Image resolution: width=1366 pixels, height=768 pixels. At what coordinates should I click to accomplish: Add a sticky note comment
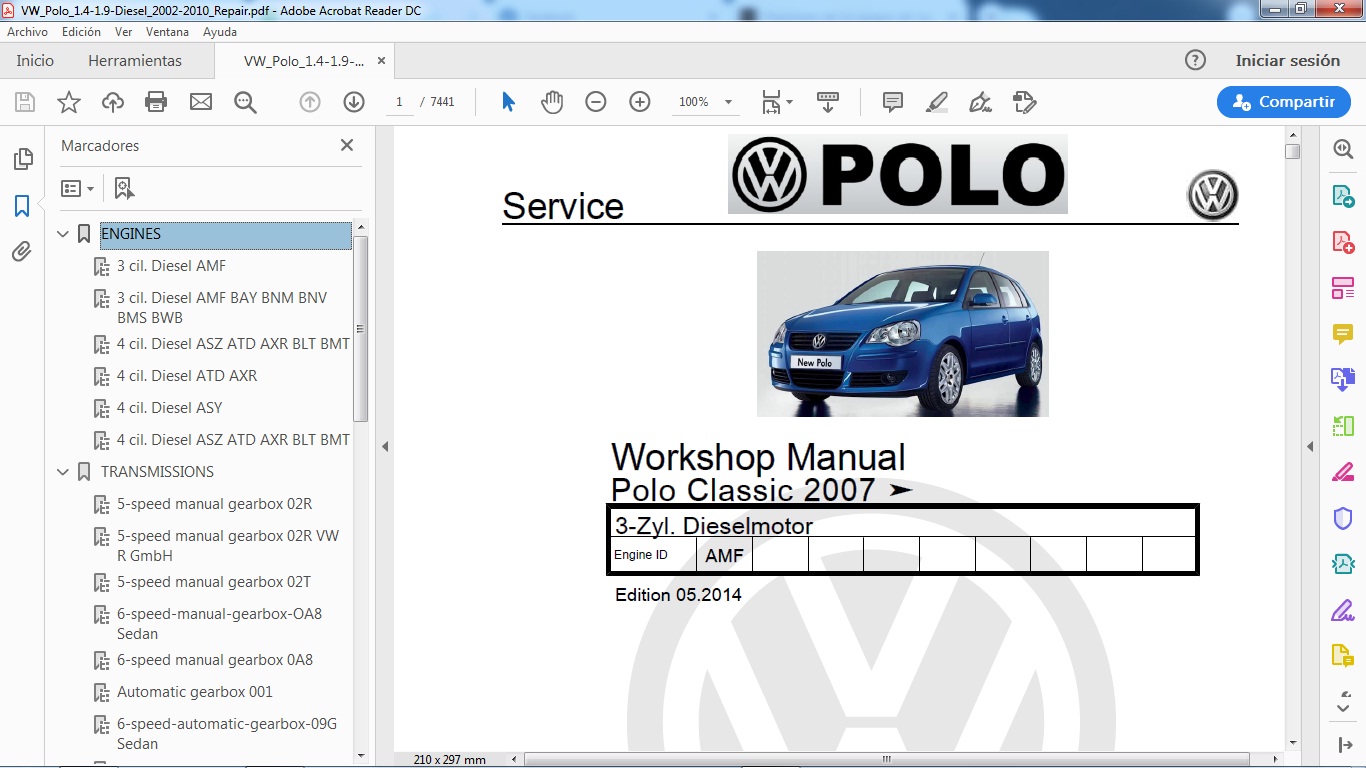click(891, 101)
